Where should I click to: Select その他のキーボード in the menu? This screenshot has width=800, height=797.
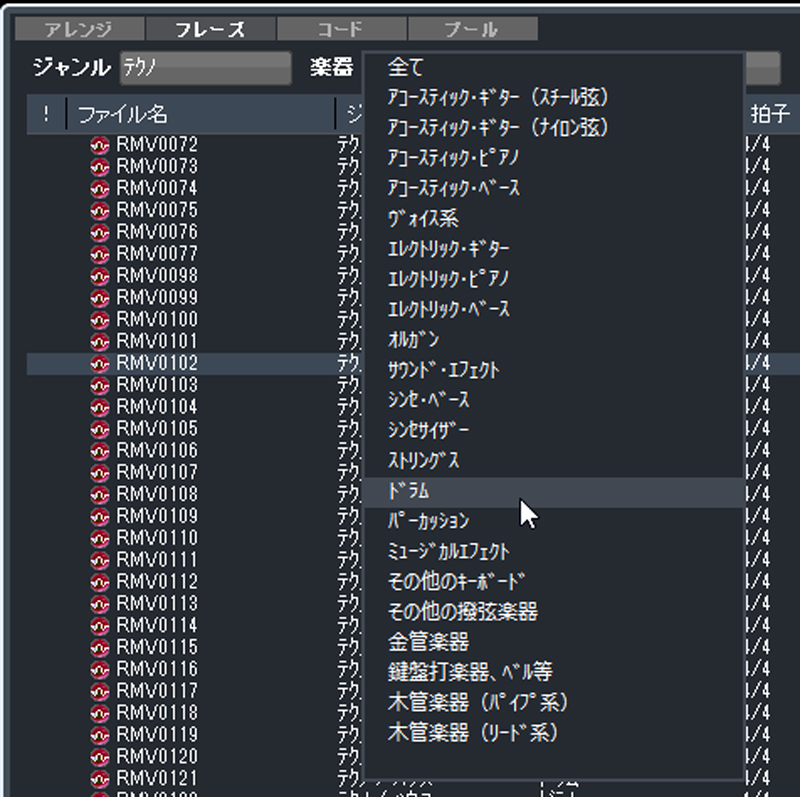coord(554,582)
